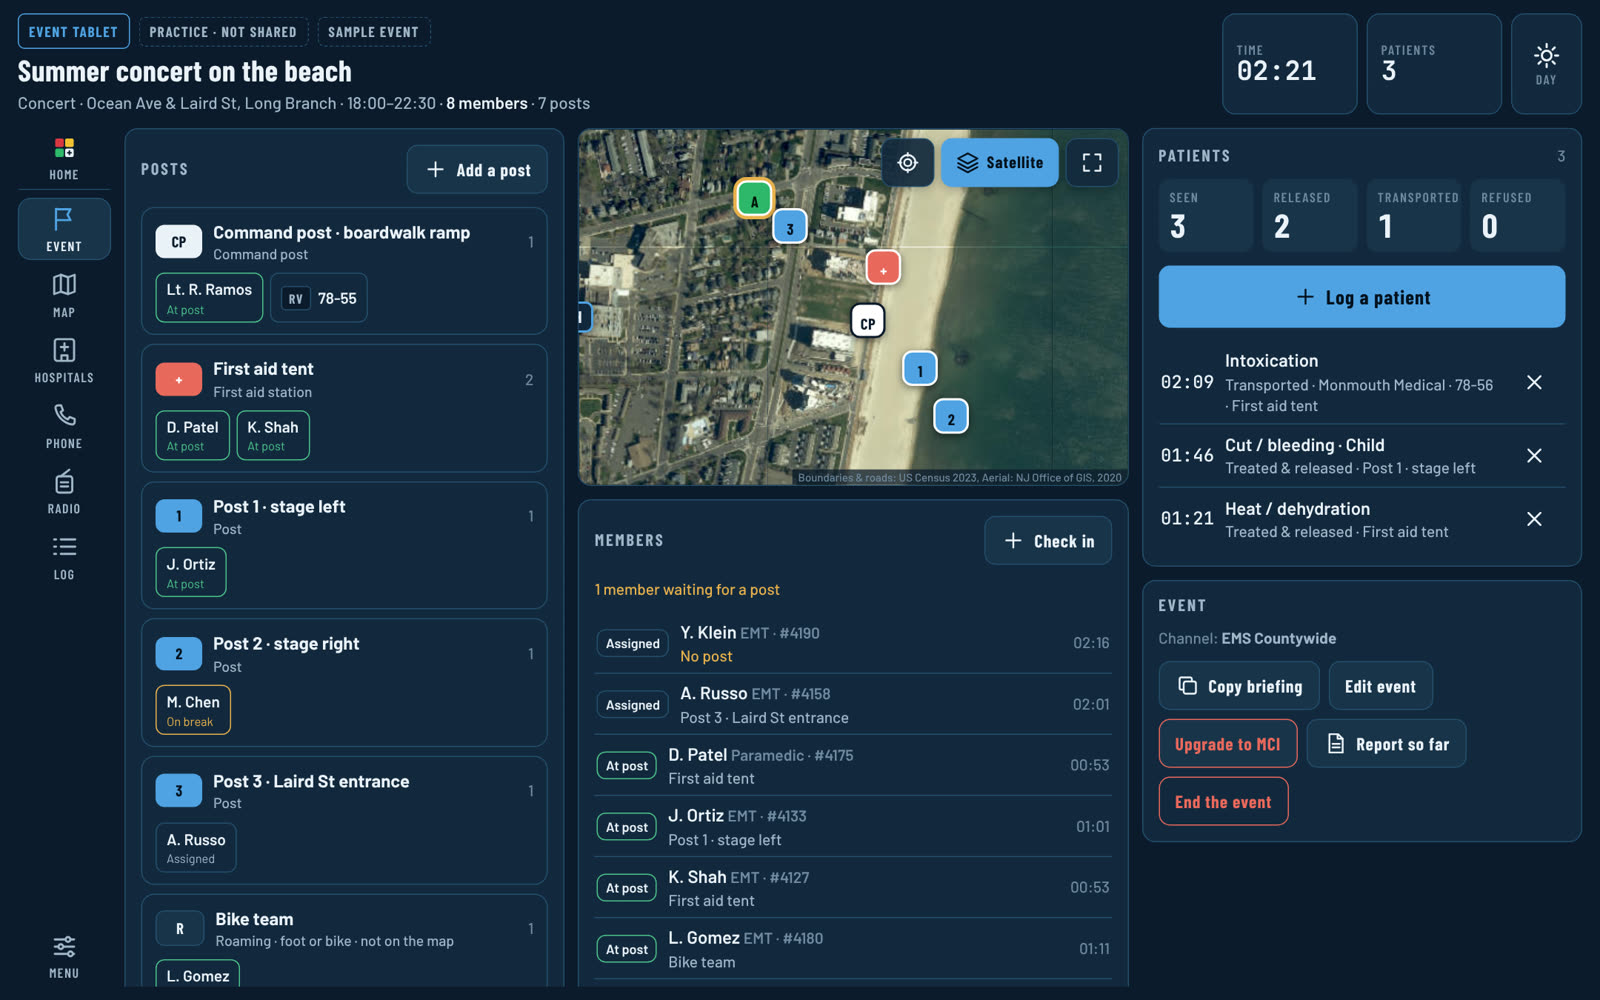
Task: Open the Hospitals sidebar icon
Action: 64,361
